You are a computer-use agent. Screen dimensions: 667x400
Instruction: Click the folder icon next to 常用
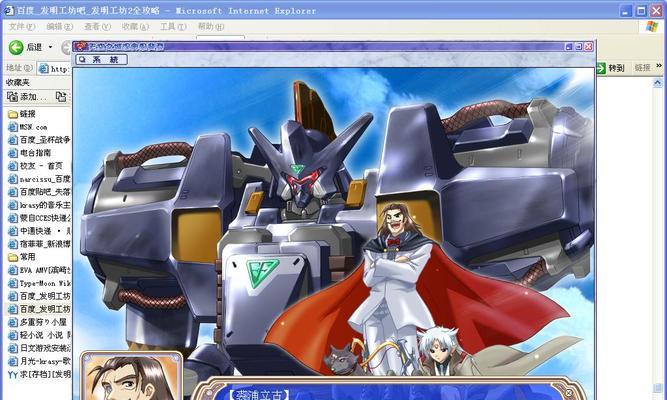(13, 257)
